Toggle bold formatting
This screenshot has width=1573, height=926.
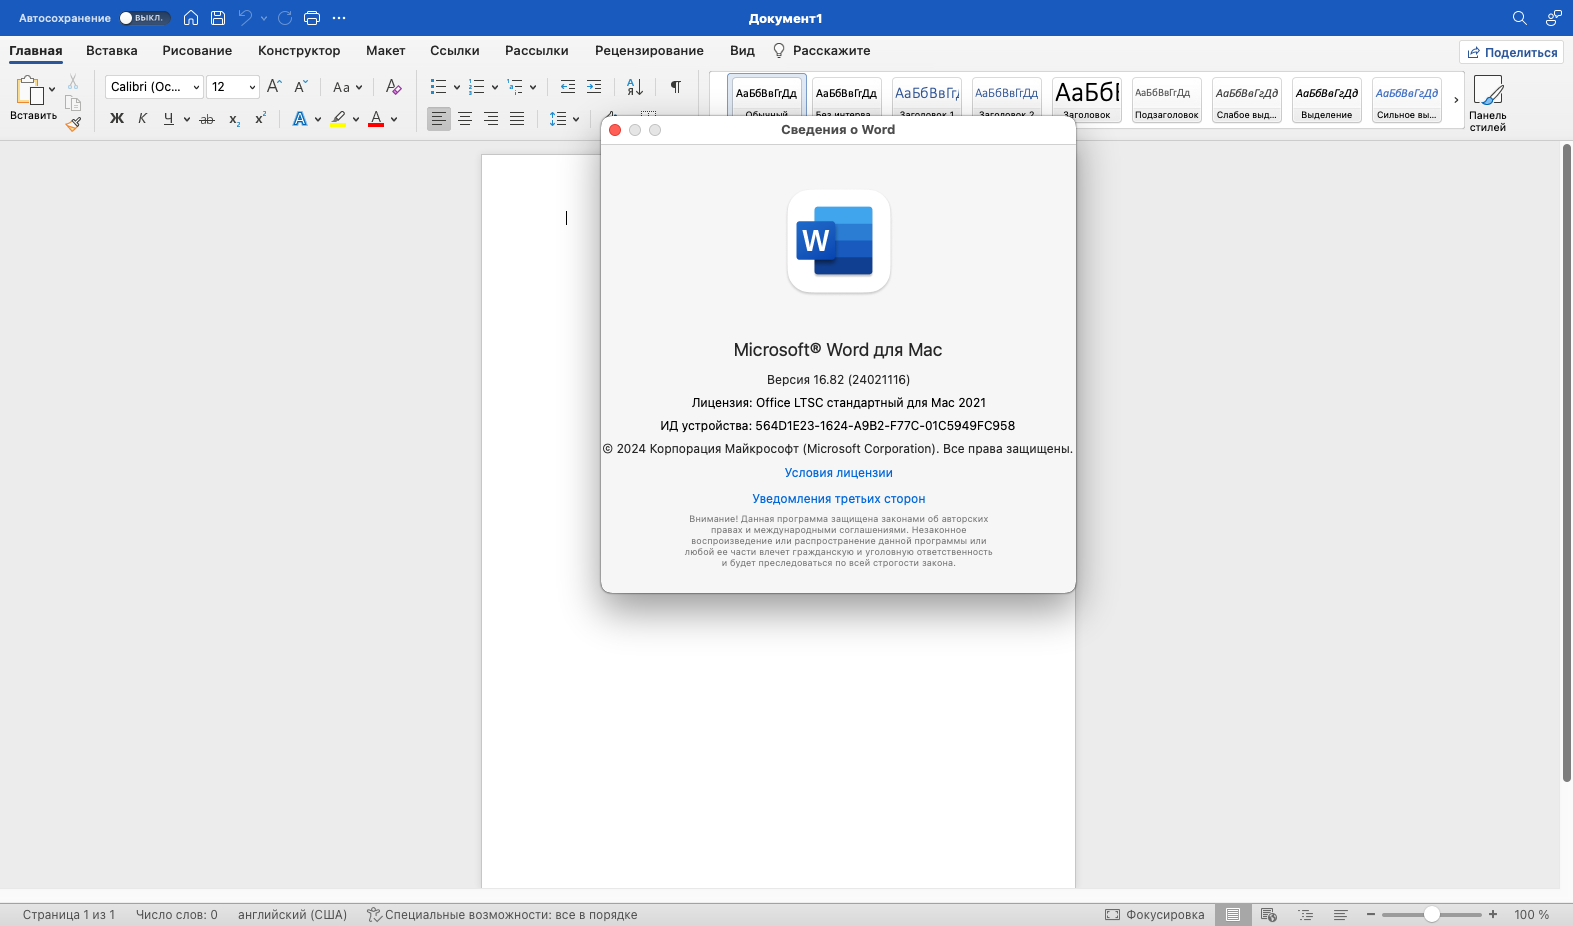[117, 119]
